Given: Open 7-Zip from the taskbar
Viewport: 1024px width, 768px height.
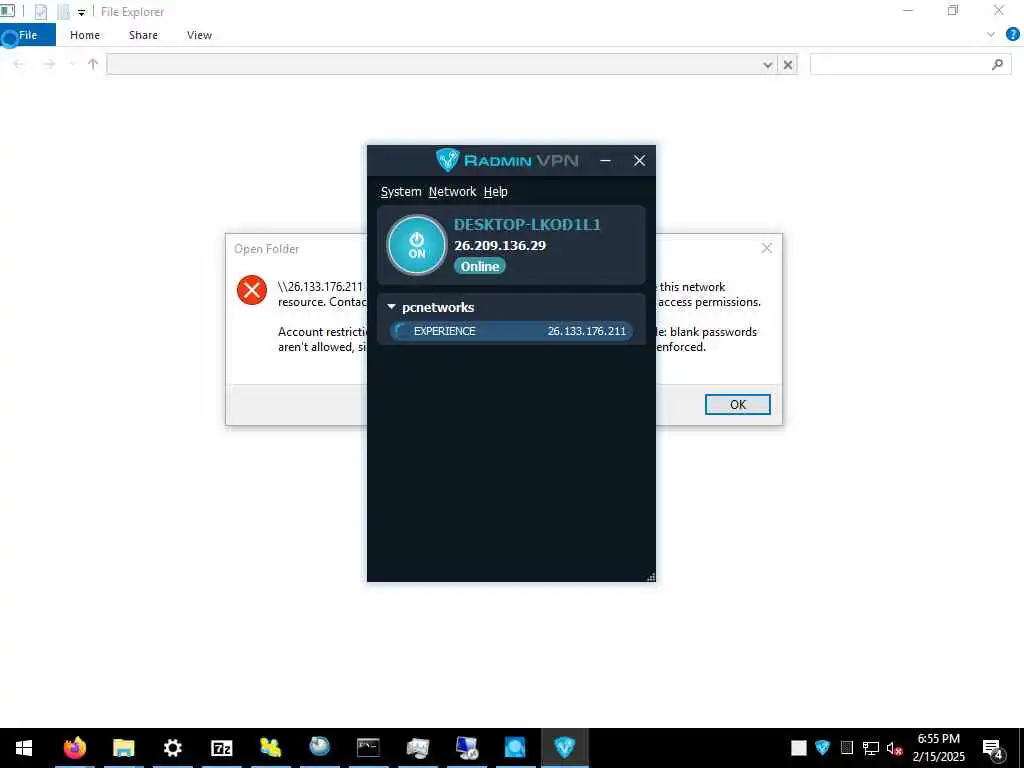Looking at the screenshot, I should 221,748.
